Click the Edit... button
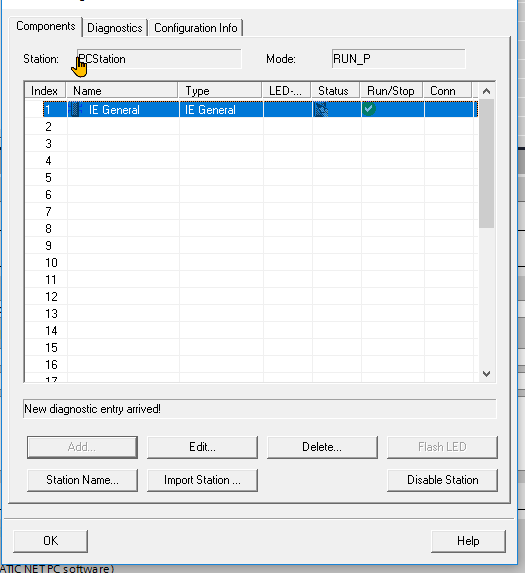This screenshot has width=525, height=573. tap(202, 447)
